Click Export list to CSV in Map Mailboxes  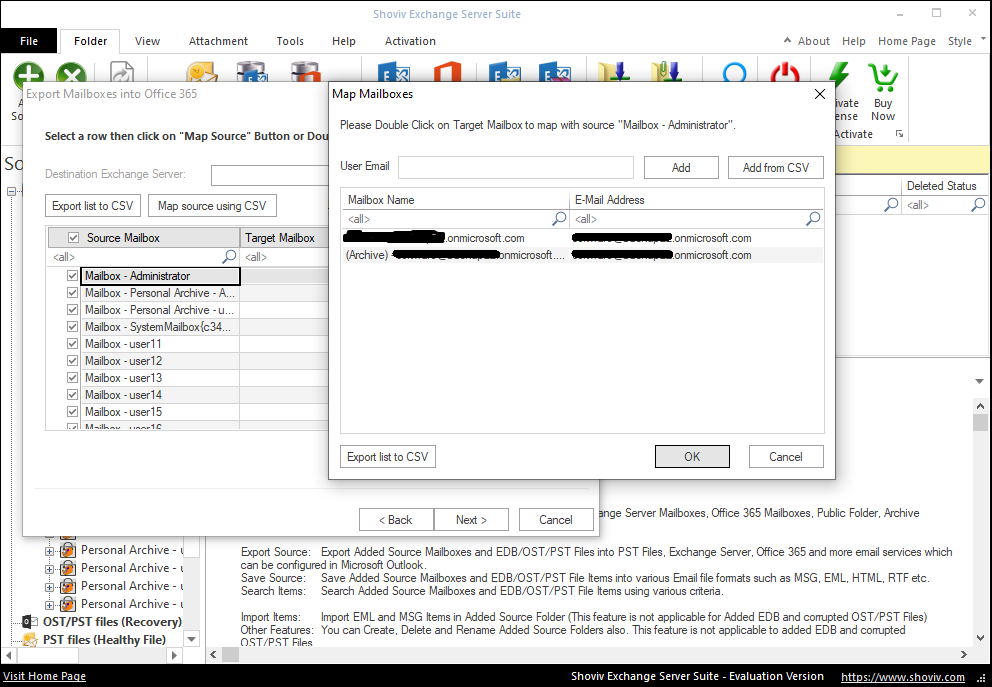pos(388,457)
